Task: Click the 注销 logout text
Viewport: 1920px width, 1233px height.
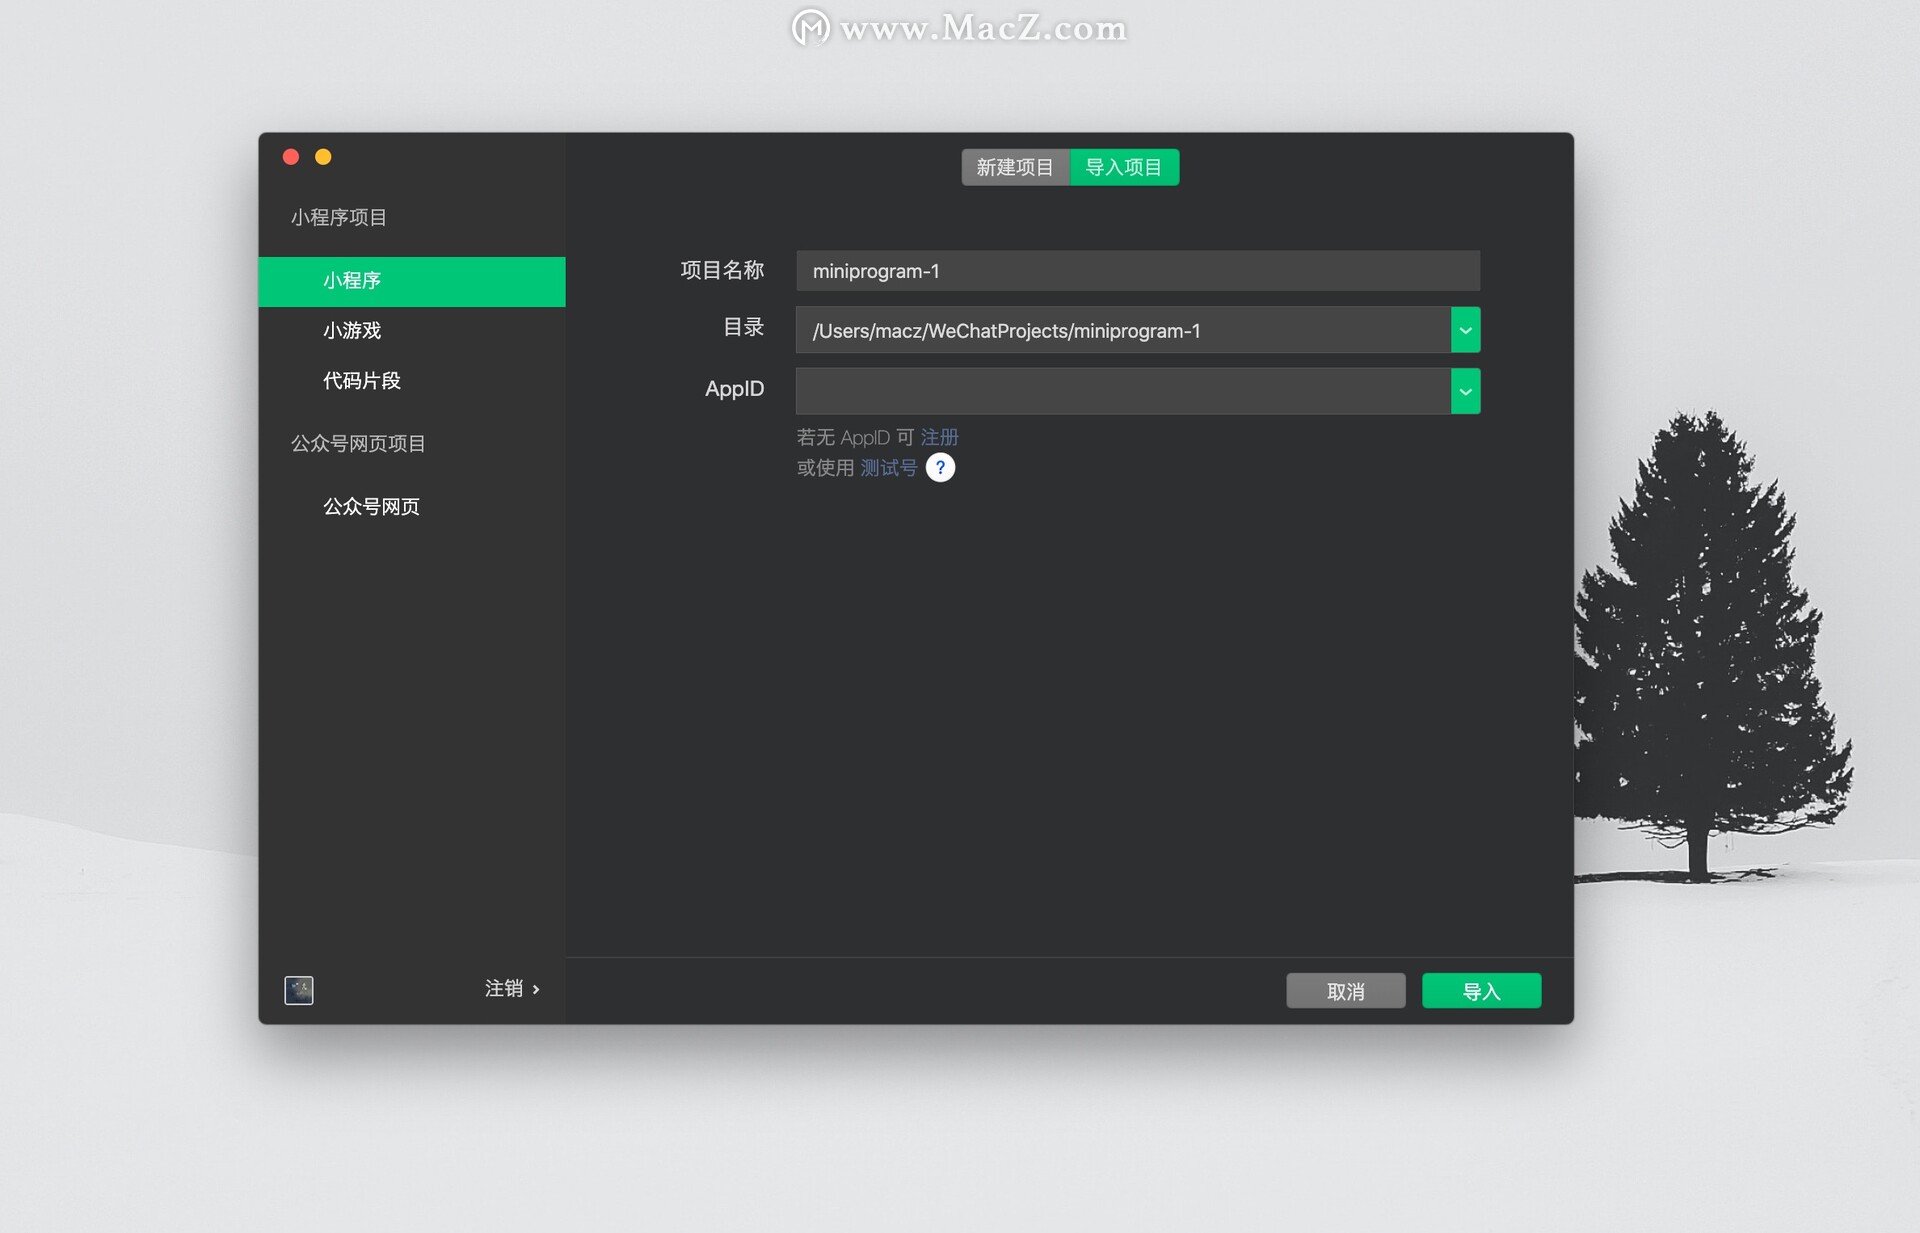Action: point(503,989)
